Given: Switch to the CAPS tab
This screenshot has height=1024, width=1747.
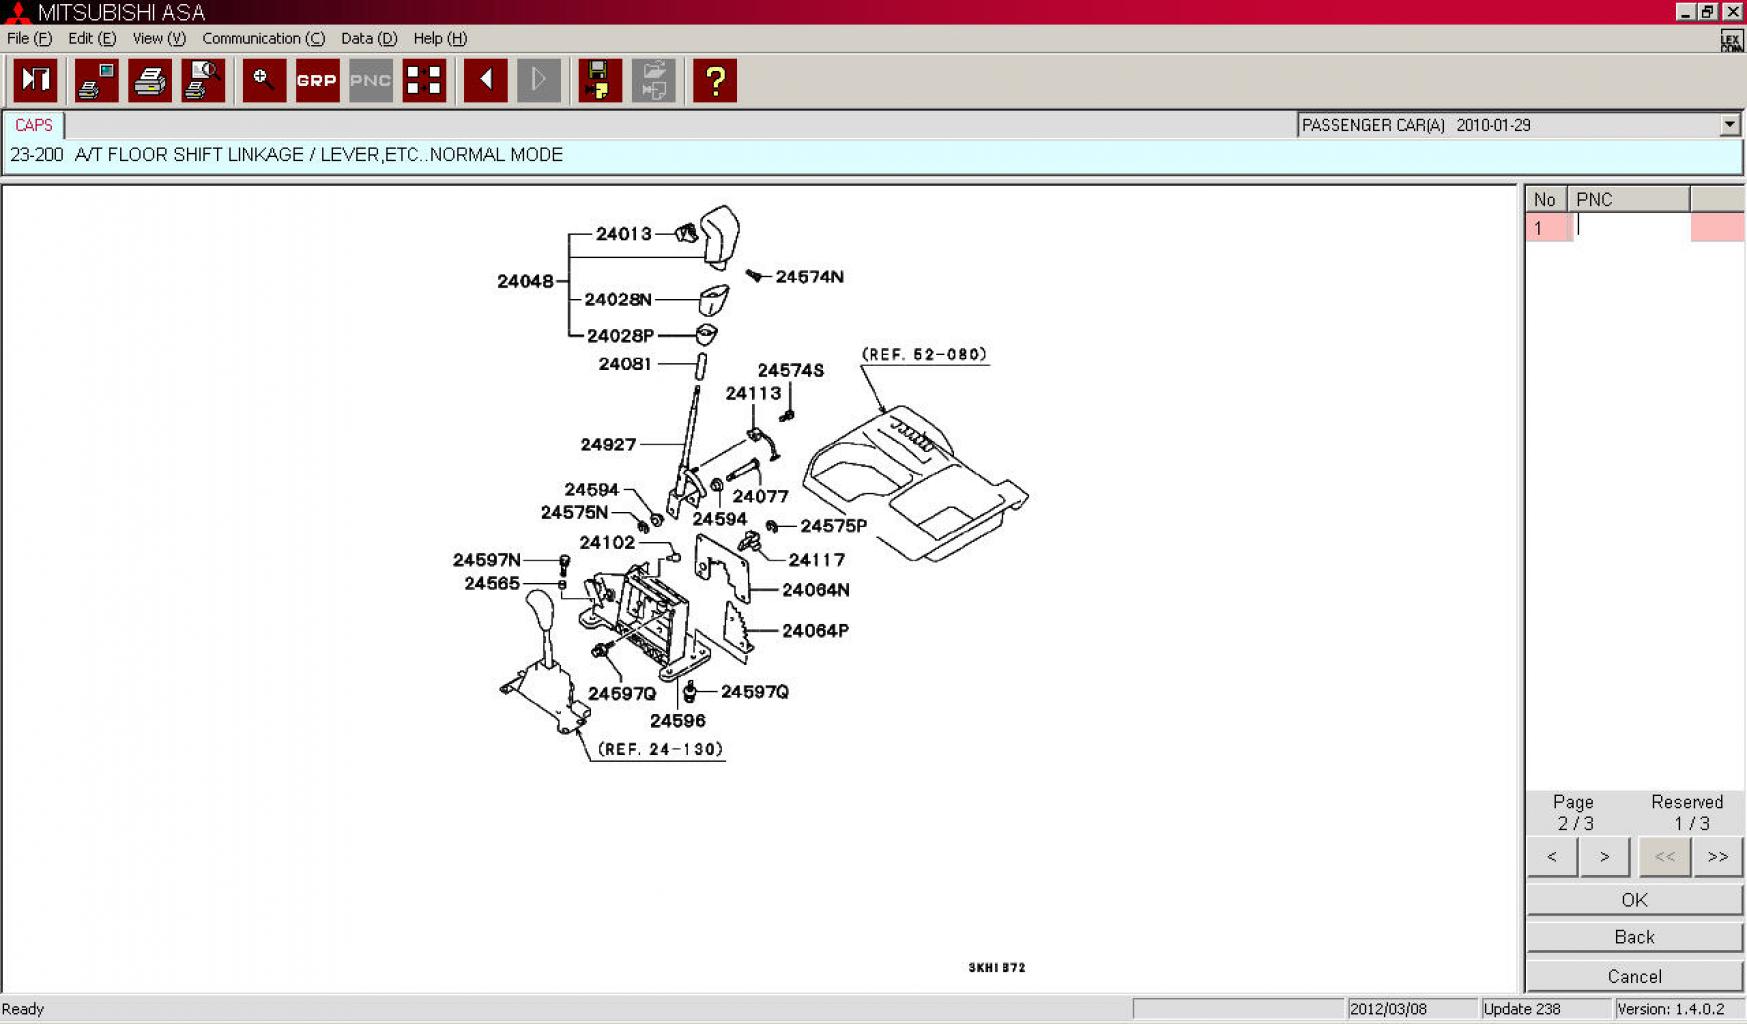Looking at the screenshot, I should click(x=34, y=125).
